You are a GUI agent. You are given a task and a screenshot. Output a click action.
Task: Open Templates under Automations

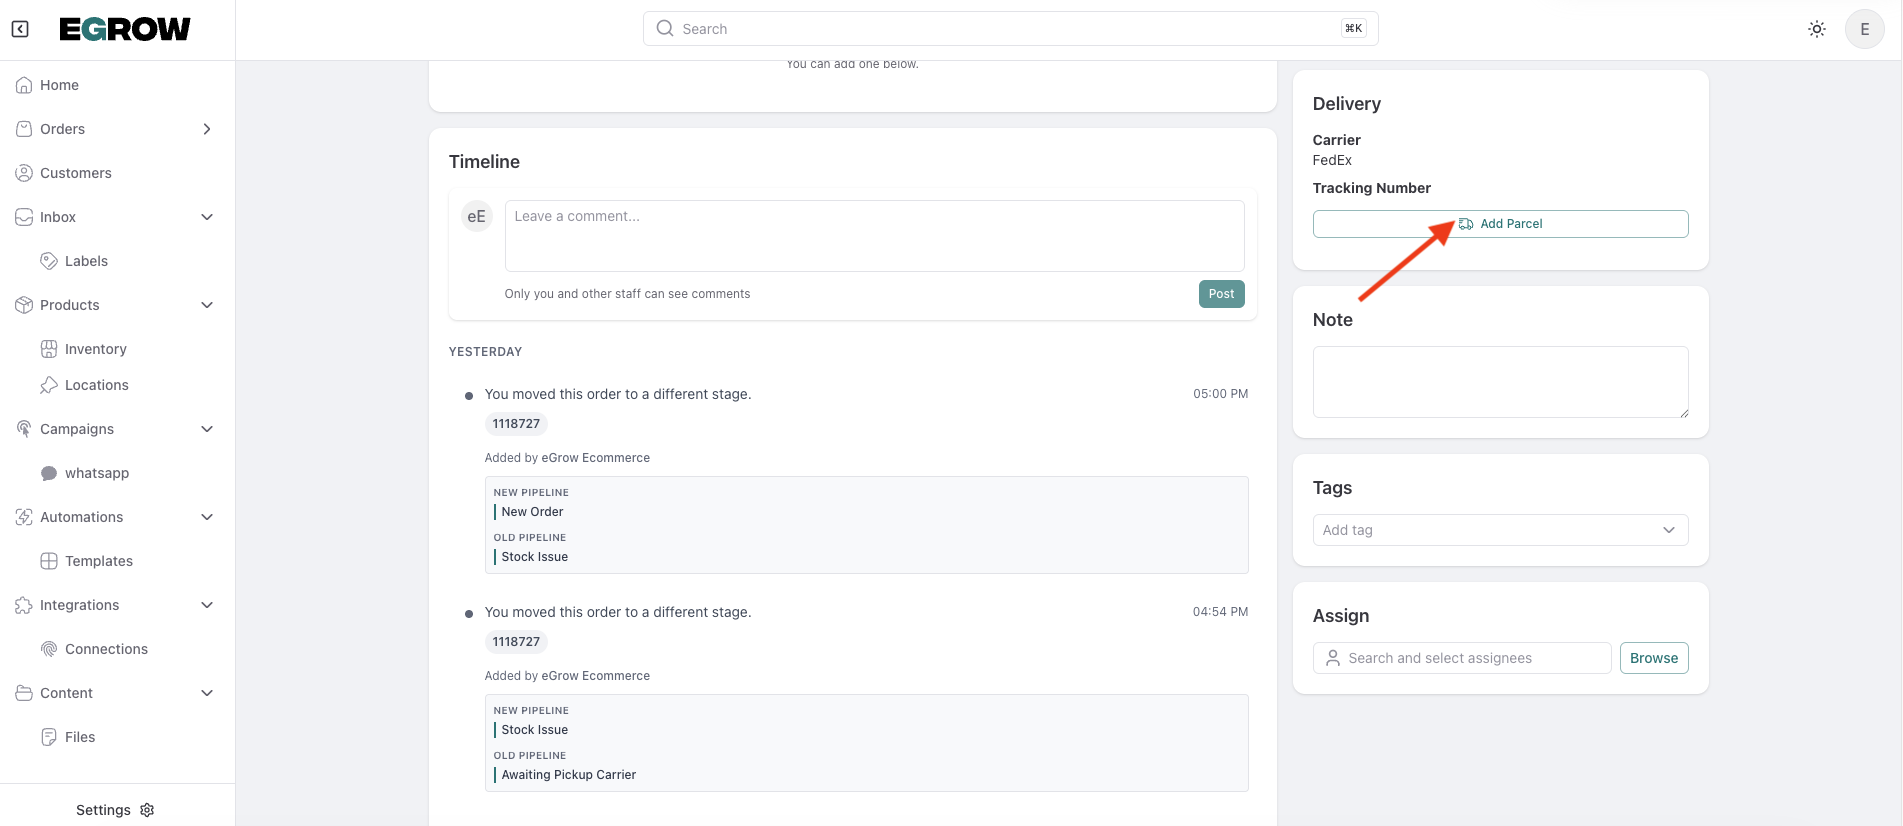coord(98,561)
